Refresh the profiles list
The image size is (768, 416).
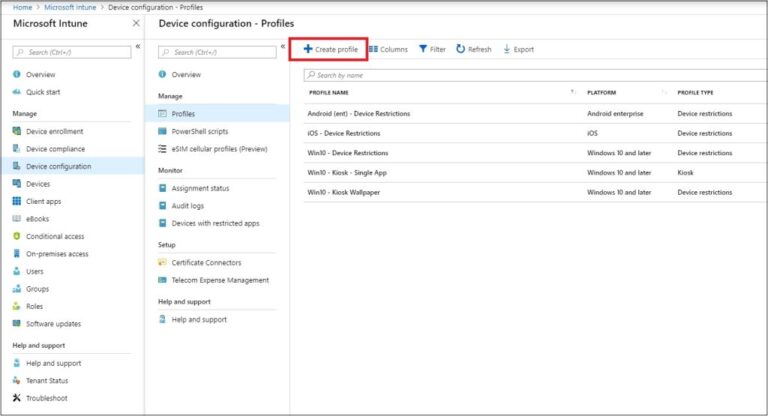[474, 49]
